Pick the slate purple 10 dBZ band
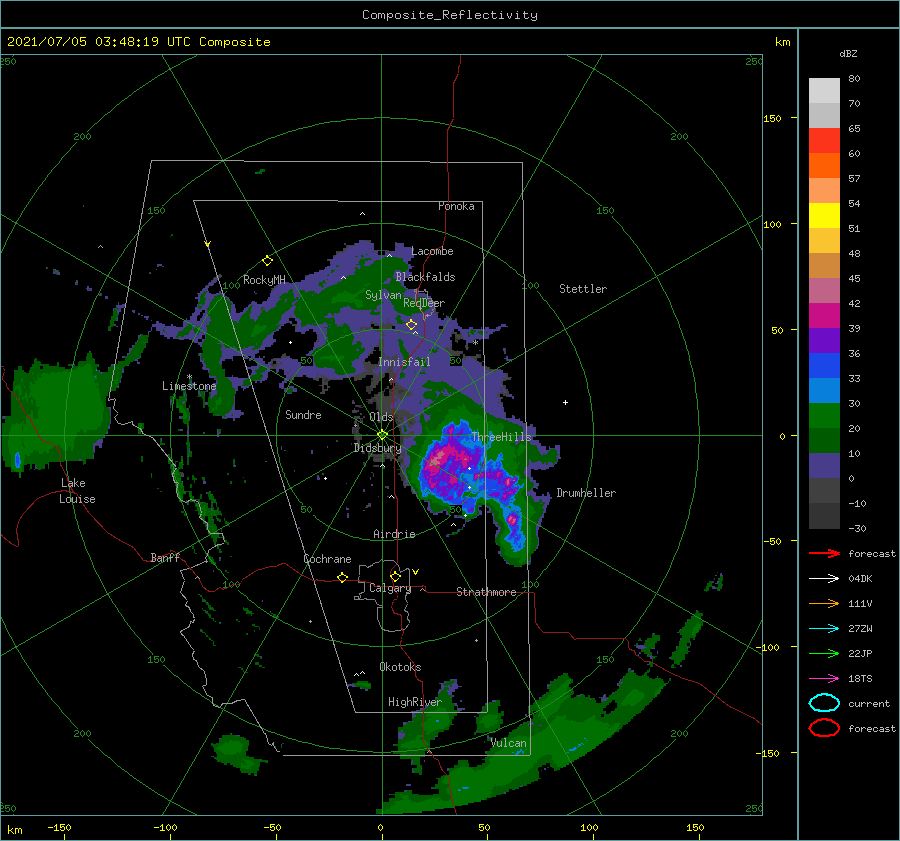900x841 pixels. (x=824, y=466)
